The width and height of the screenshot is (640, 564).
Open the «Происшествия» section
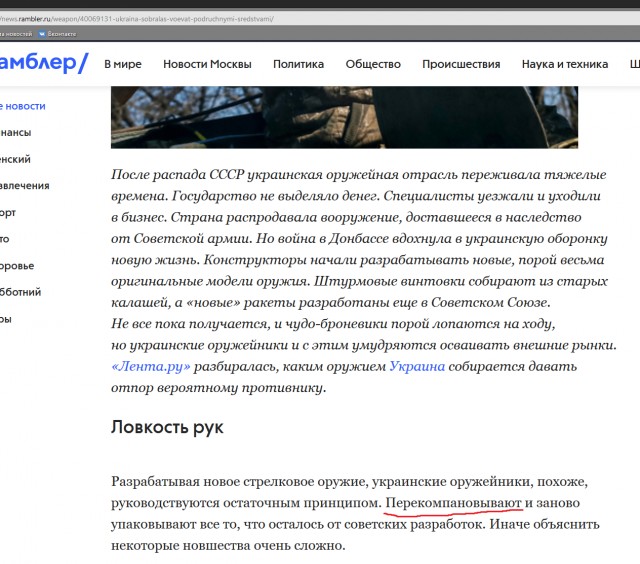(x=461, y=64)
